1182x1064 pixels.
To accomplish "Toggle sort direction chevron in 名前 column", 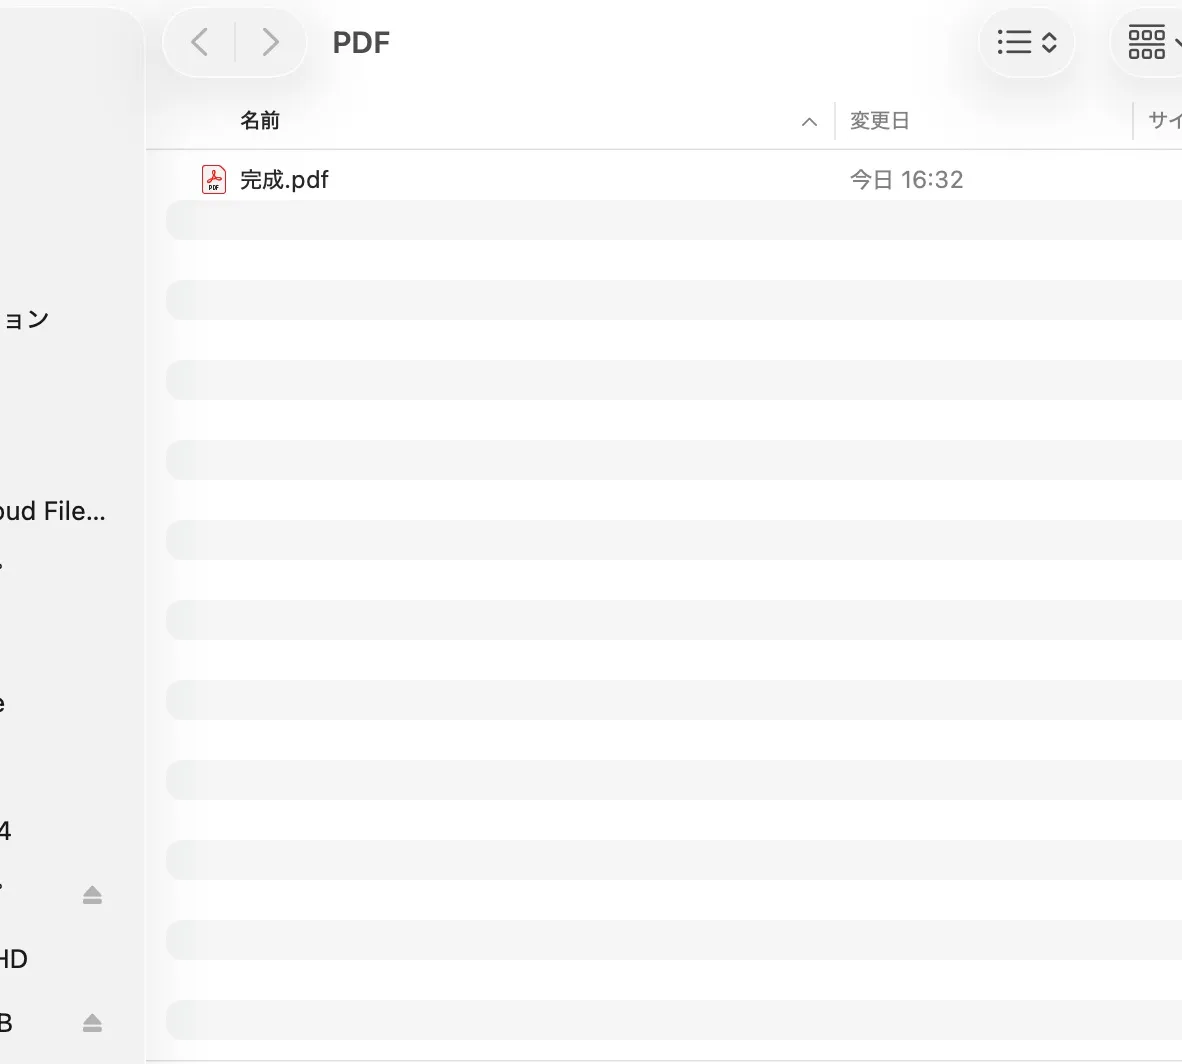I will [809, 121].
